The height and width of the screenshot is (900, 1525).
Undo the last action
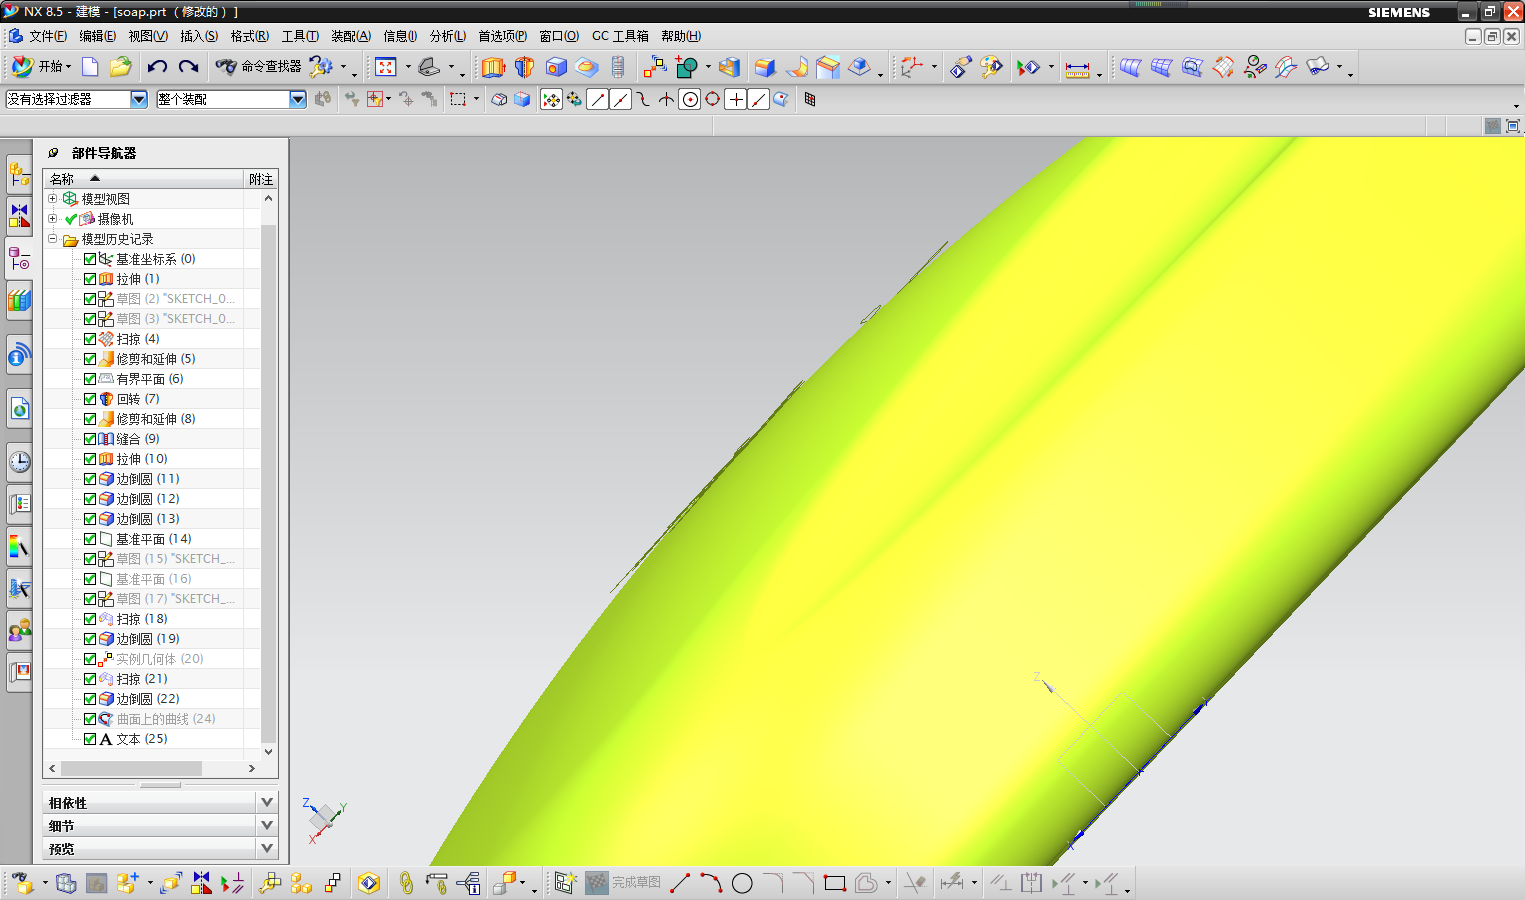pos(157,67)
